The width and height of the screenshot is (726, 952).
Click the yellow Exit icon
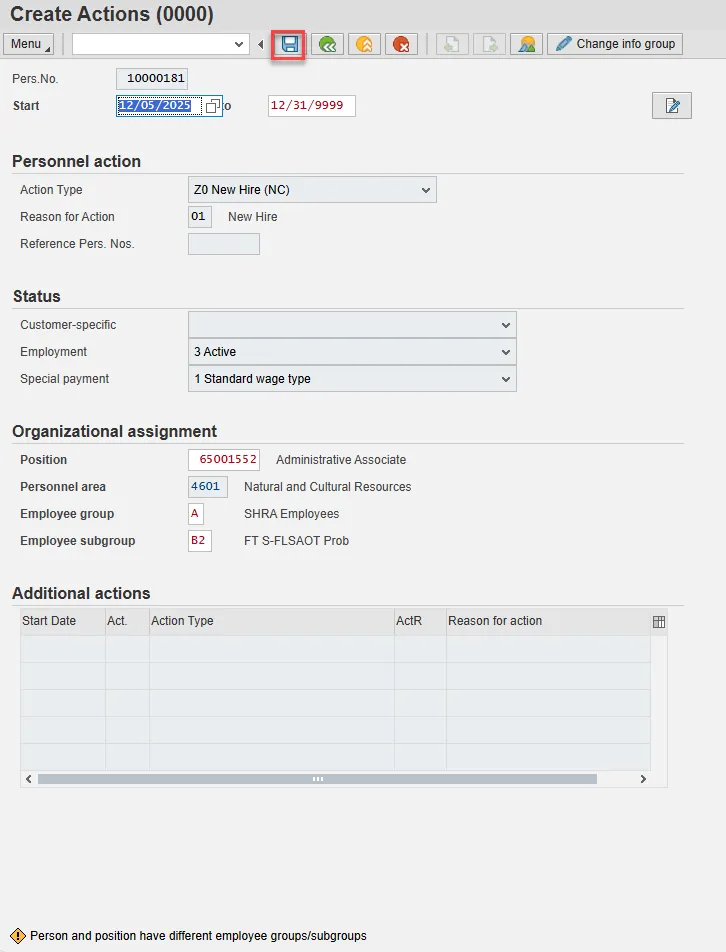click(364, 44)
